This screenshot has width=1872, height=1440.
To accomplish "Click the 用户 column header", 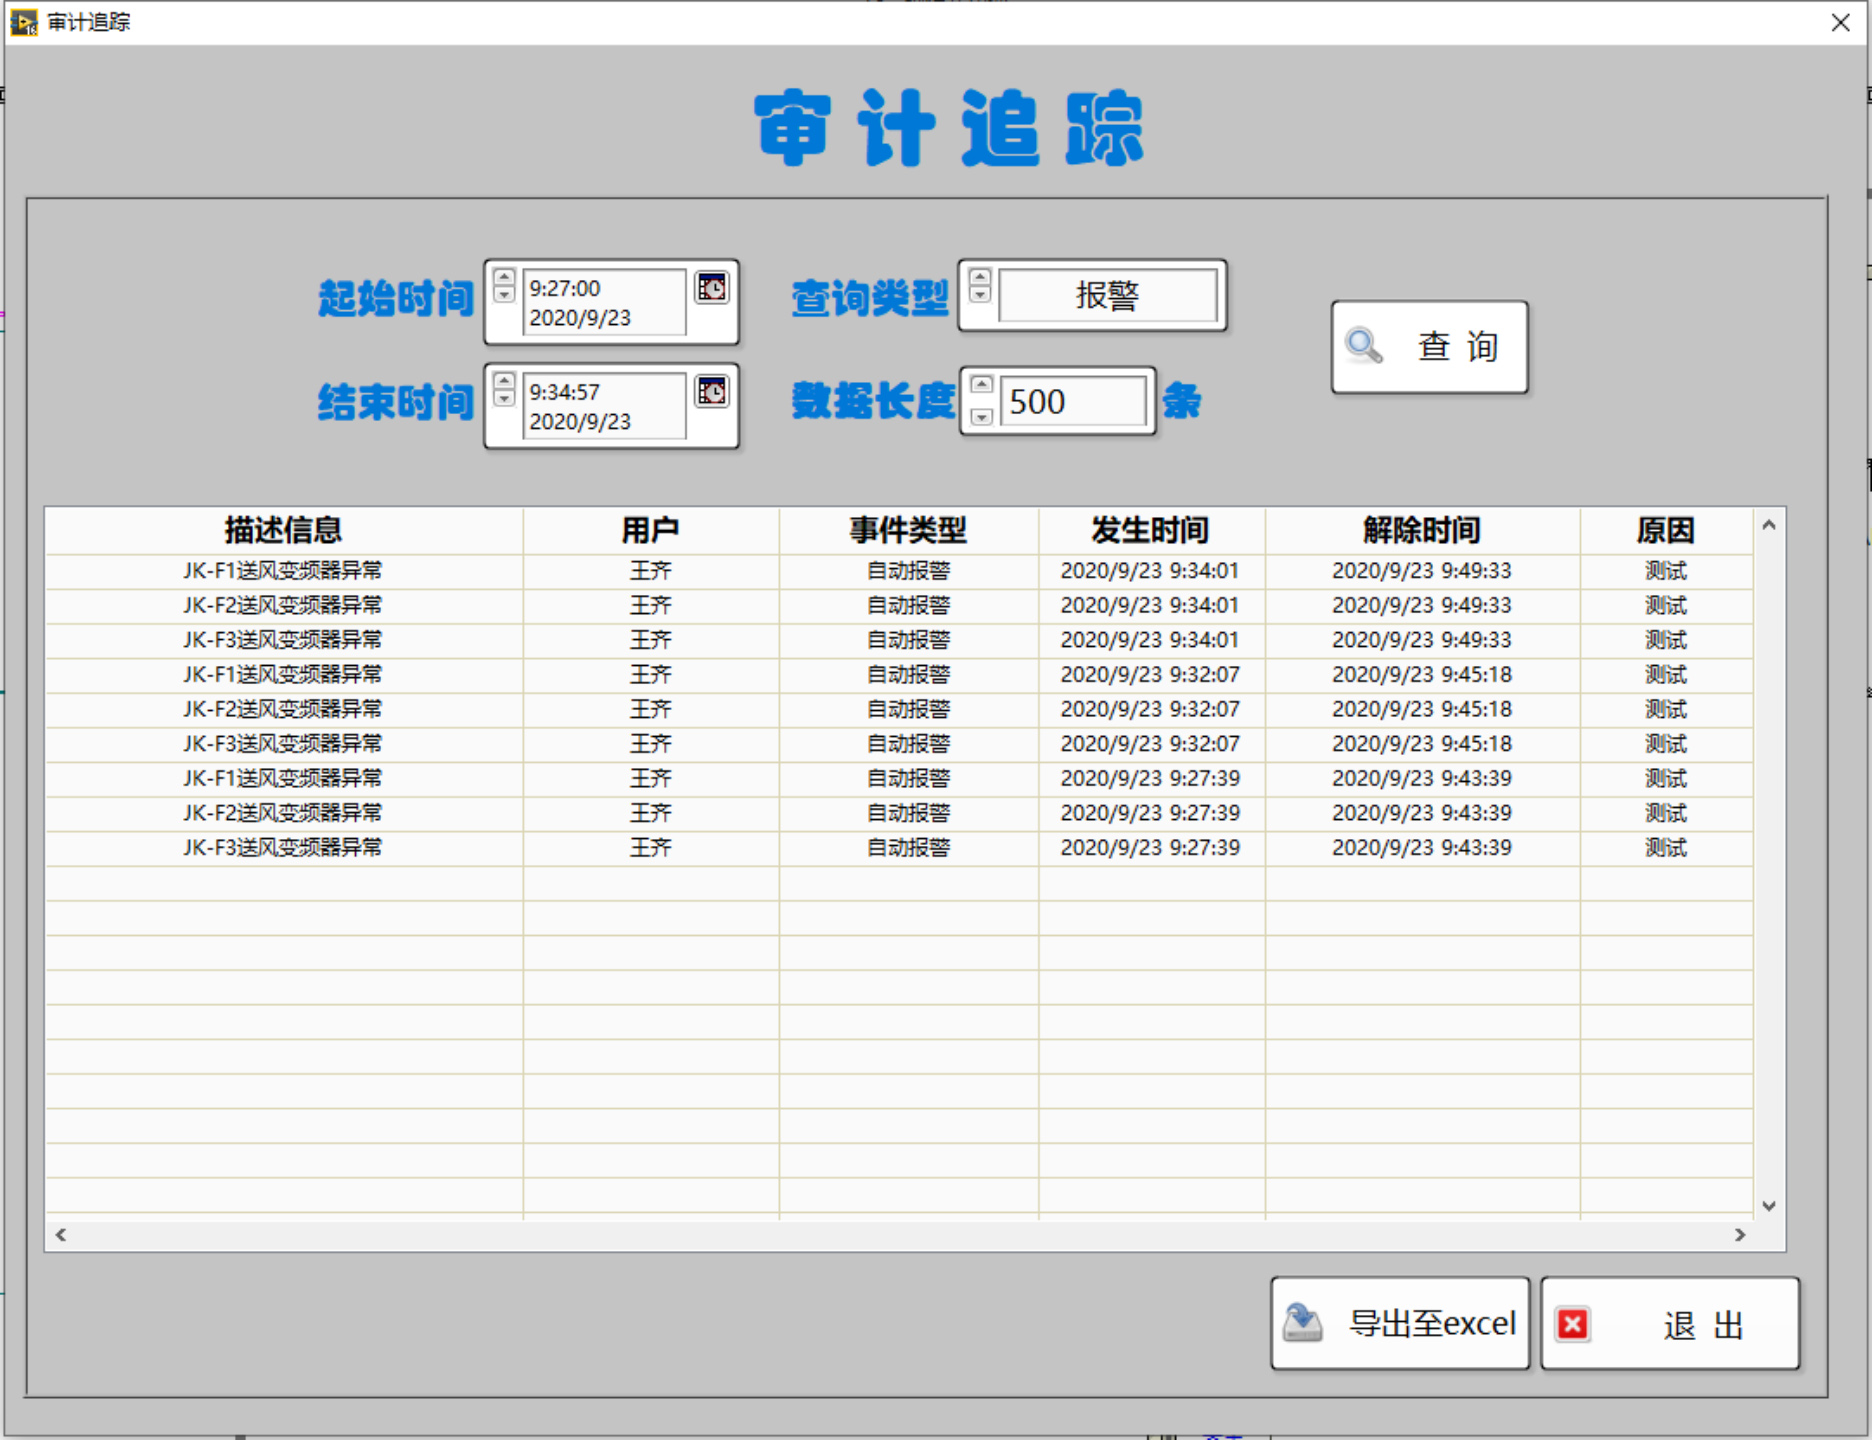I will [651, 530].
